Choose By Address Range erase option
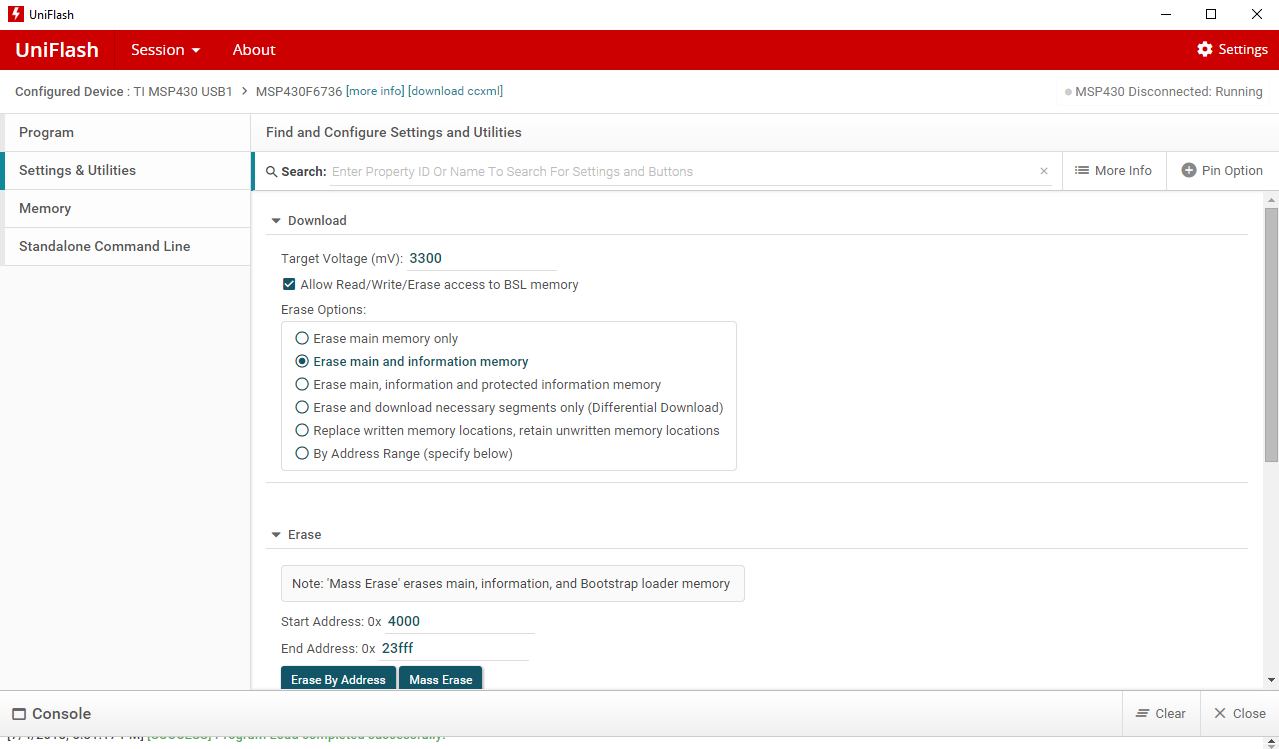The width and height of the screenshot is (1279, 749). click(x=302, y=454)
